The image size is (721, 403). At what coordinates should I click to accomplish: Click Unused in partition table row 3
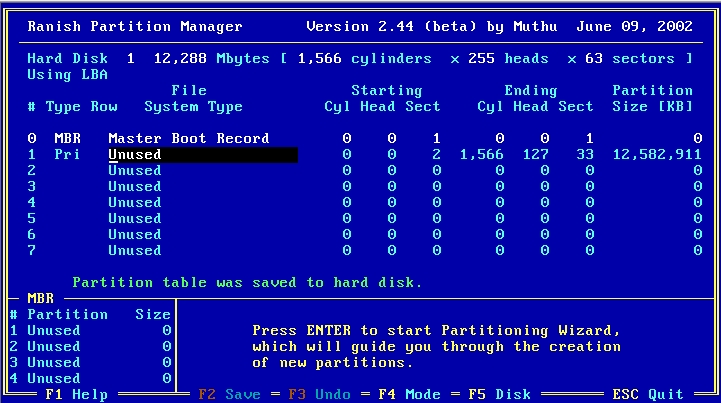135,187
